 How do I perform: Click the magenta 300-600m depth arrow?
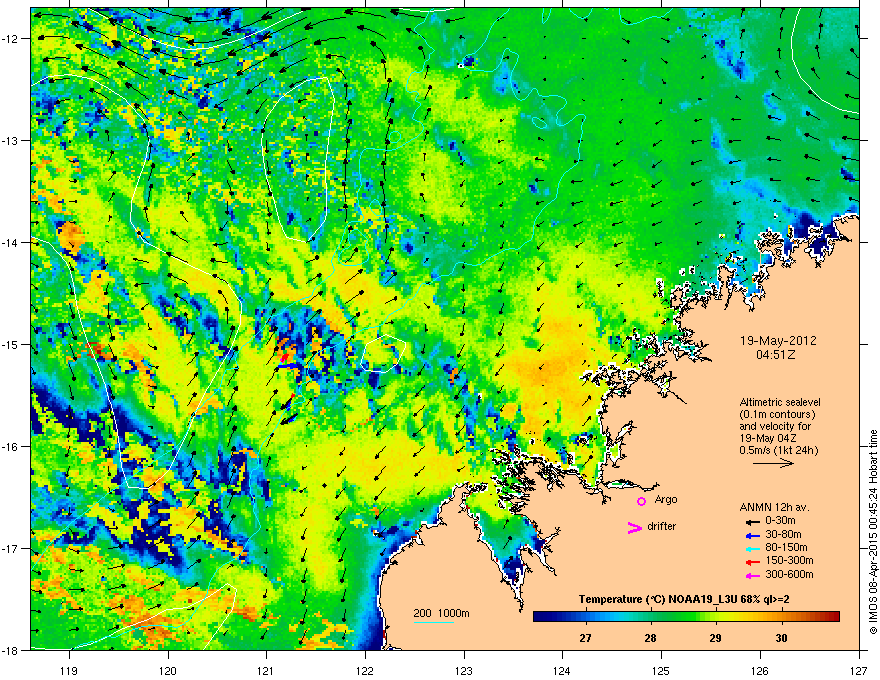point(753,575)
